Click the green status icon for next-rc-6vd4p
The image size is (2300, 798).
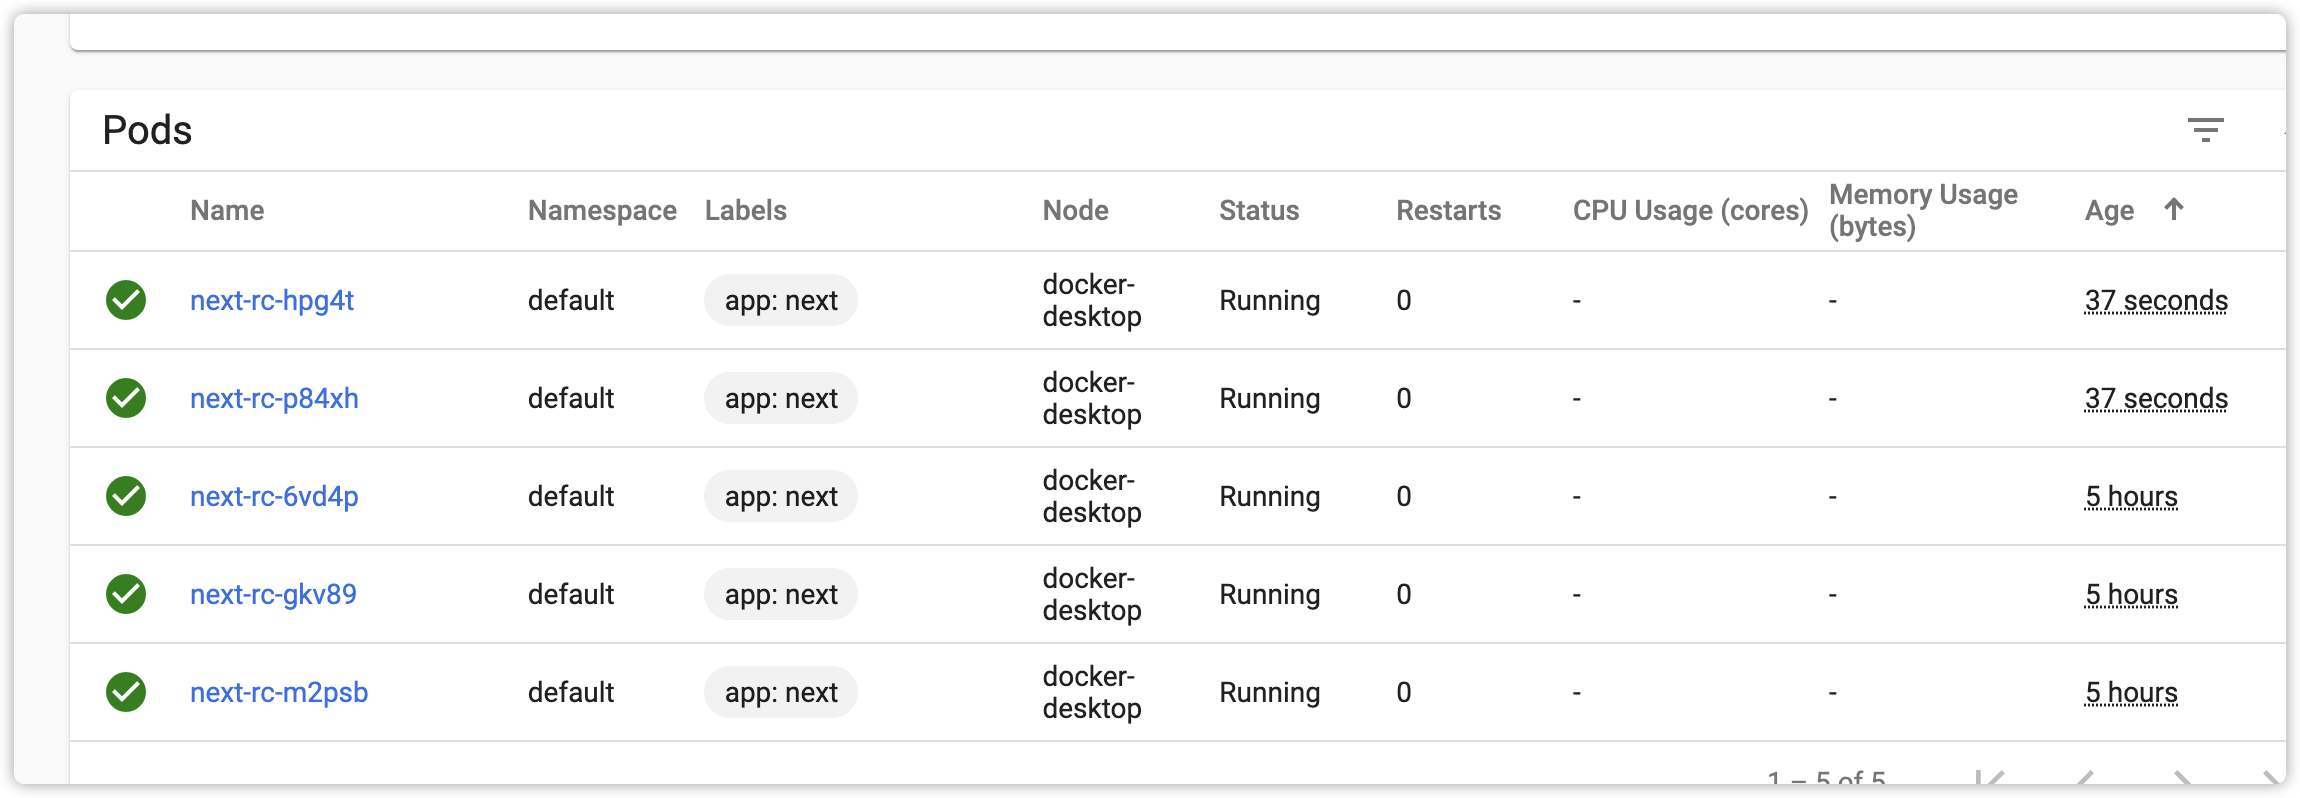pos(126,496)
